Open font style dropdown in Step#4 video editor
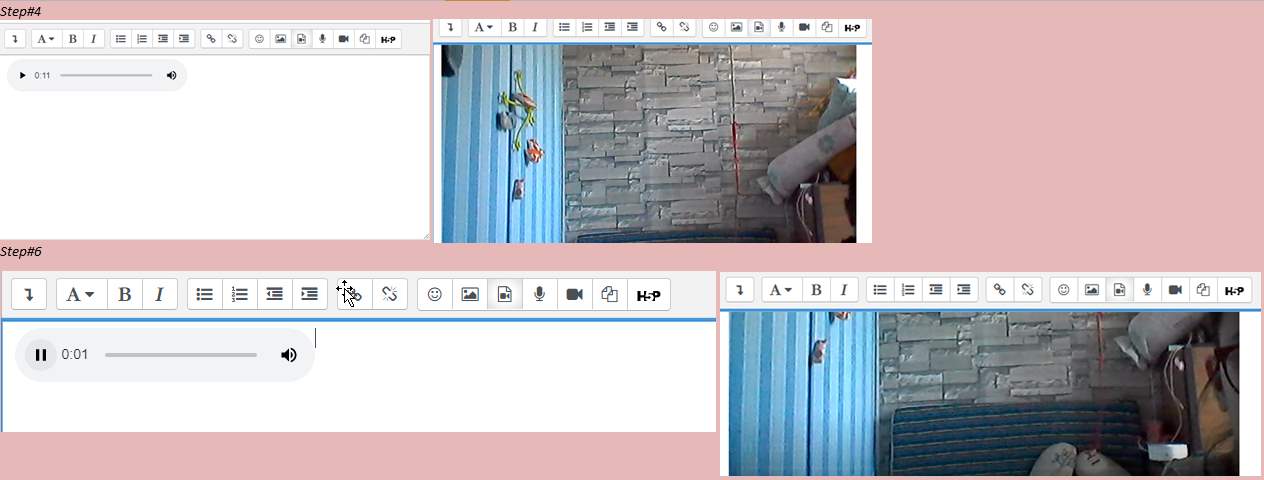The width and height of the screenshot is (1264, 480). pyautogui.click(x=483, y=27)
